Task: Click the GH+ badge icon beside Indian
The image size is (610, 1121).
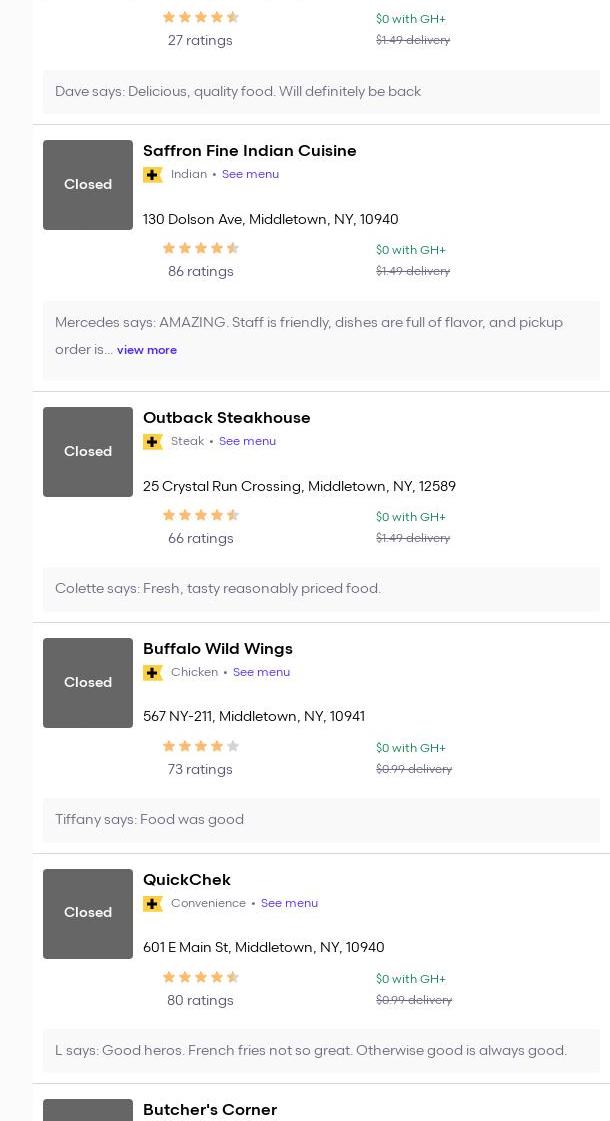Action: [x=153, y=175]
